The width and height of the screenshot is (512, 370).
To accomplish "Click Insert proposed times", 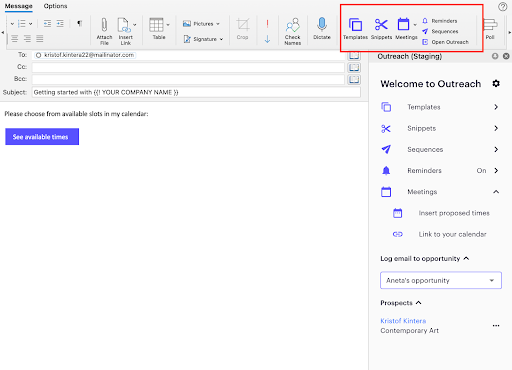I will point(454,213).
